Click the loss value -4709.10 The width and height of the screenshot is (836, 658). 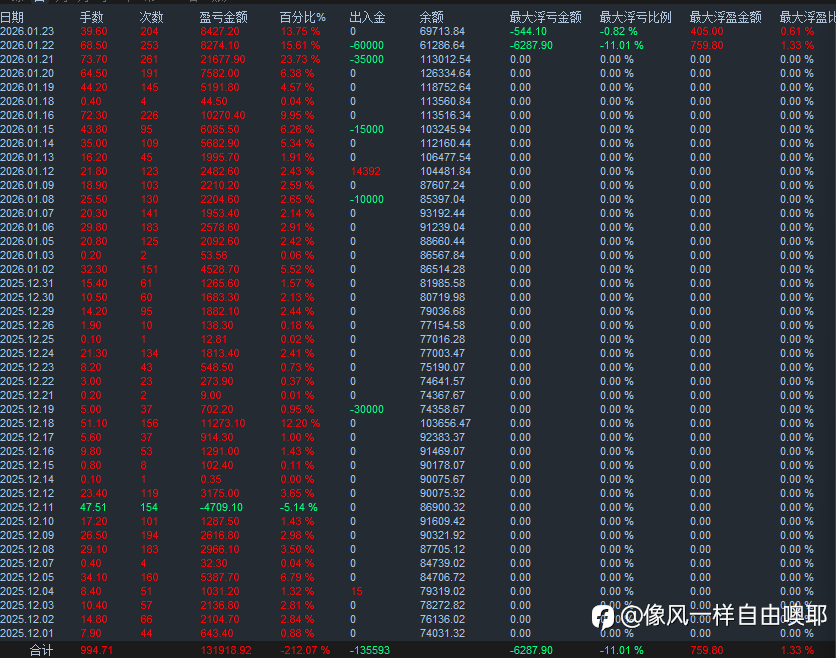(x=221, y=507)
